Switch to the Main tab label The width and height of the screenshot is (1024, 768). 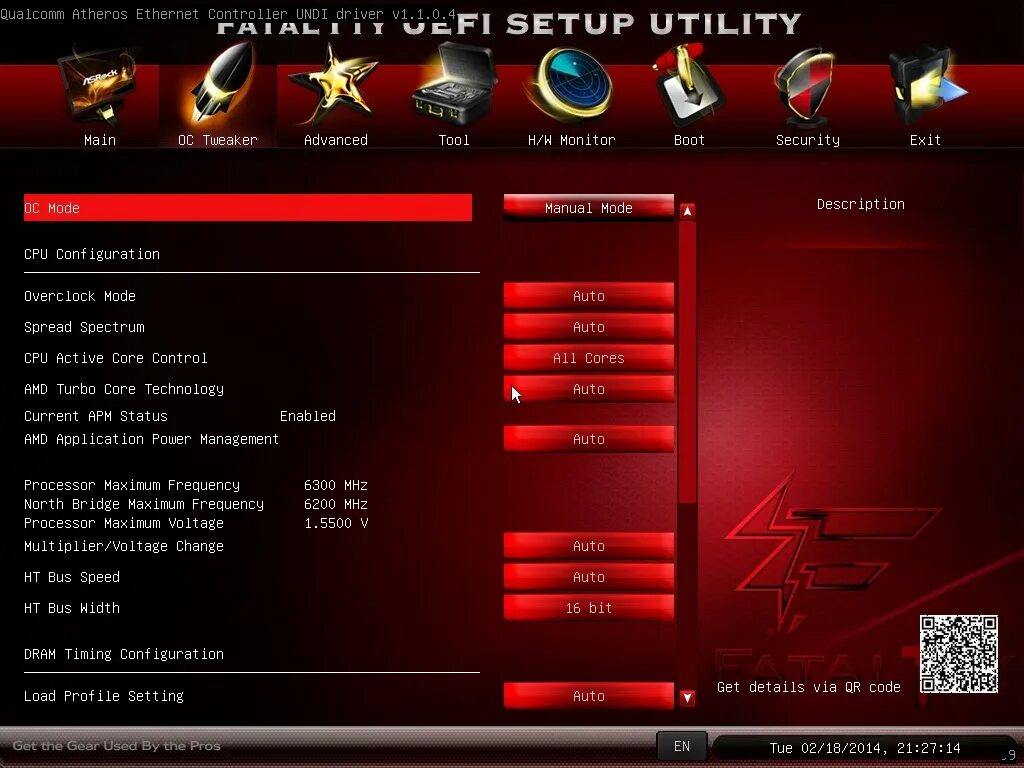tap(100, 140)
